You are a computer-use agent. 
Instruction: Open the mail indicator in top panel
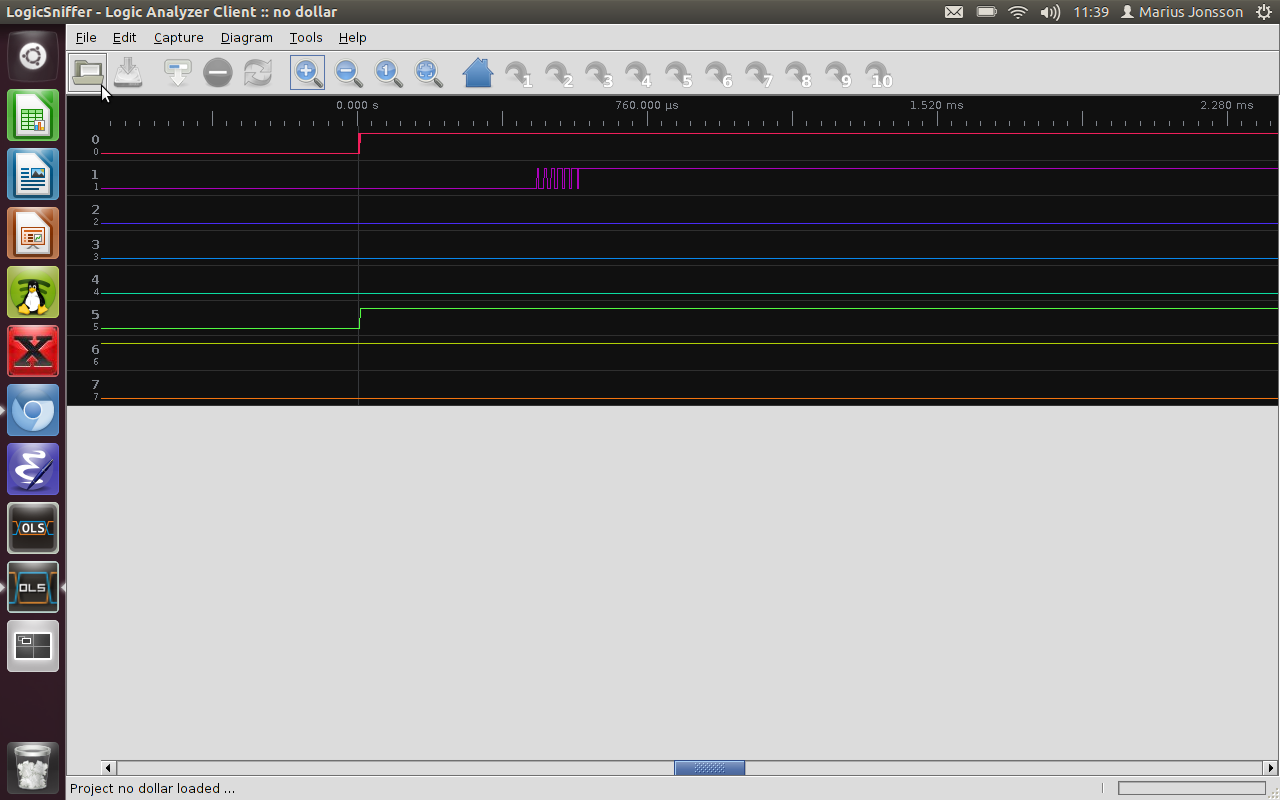click(x=954, y=12)
